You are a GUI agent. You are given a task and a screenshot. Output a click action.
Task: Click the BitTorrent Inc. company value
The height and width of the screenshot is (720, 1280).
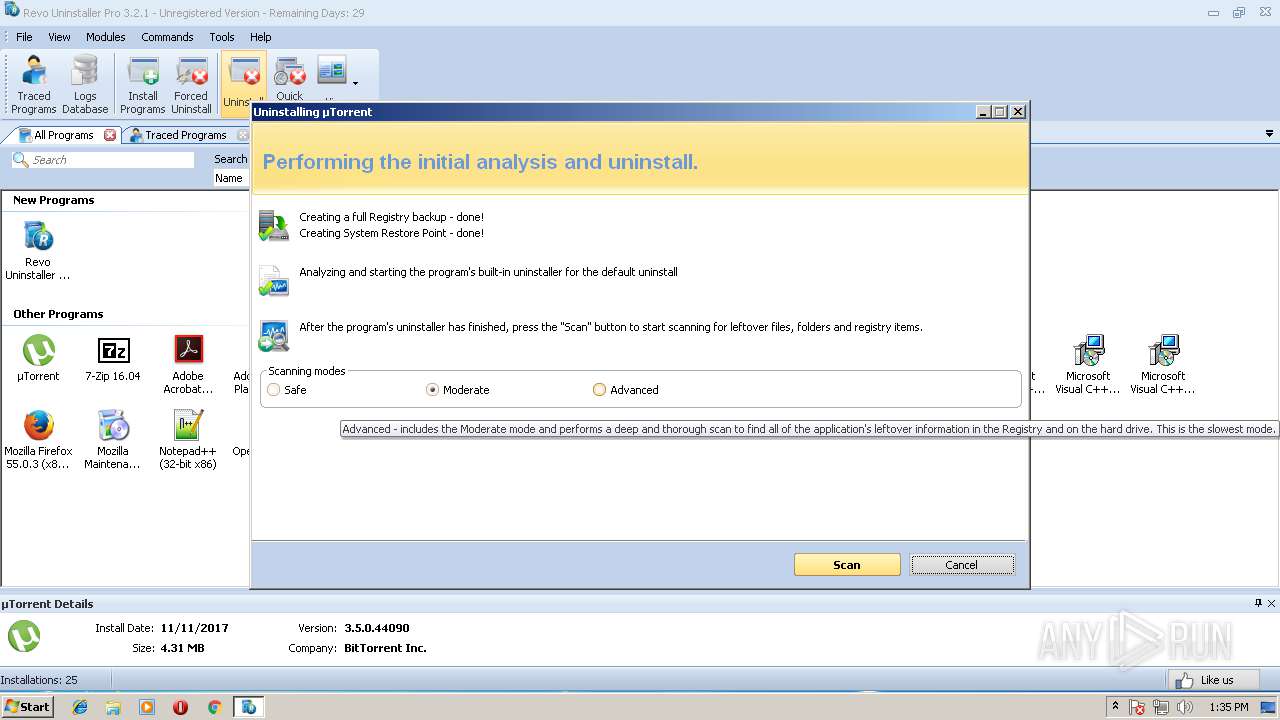click(385, 648)
